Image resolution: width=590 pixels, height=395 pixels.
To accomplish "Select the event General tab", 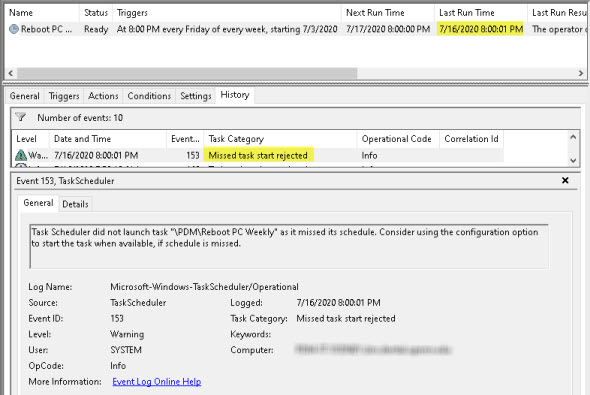I will (x=38, y=203).
